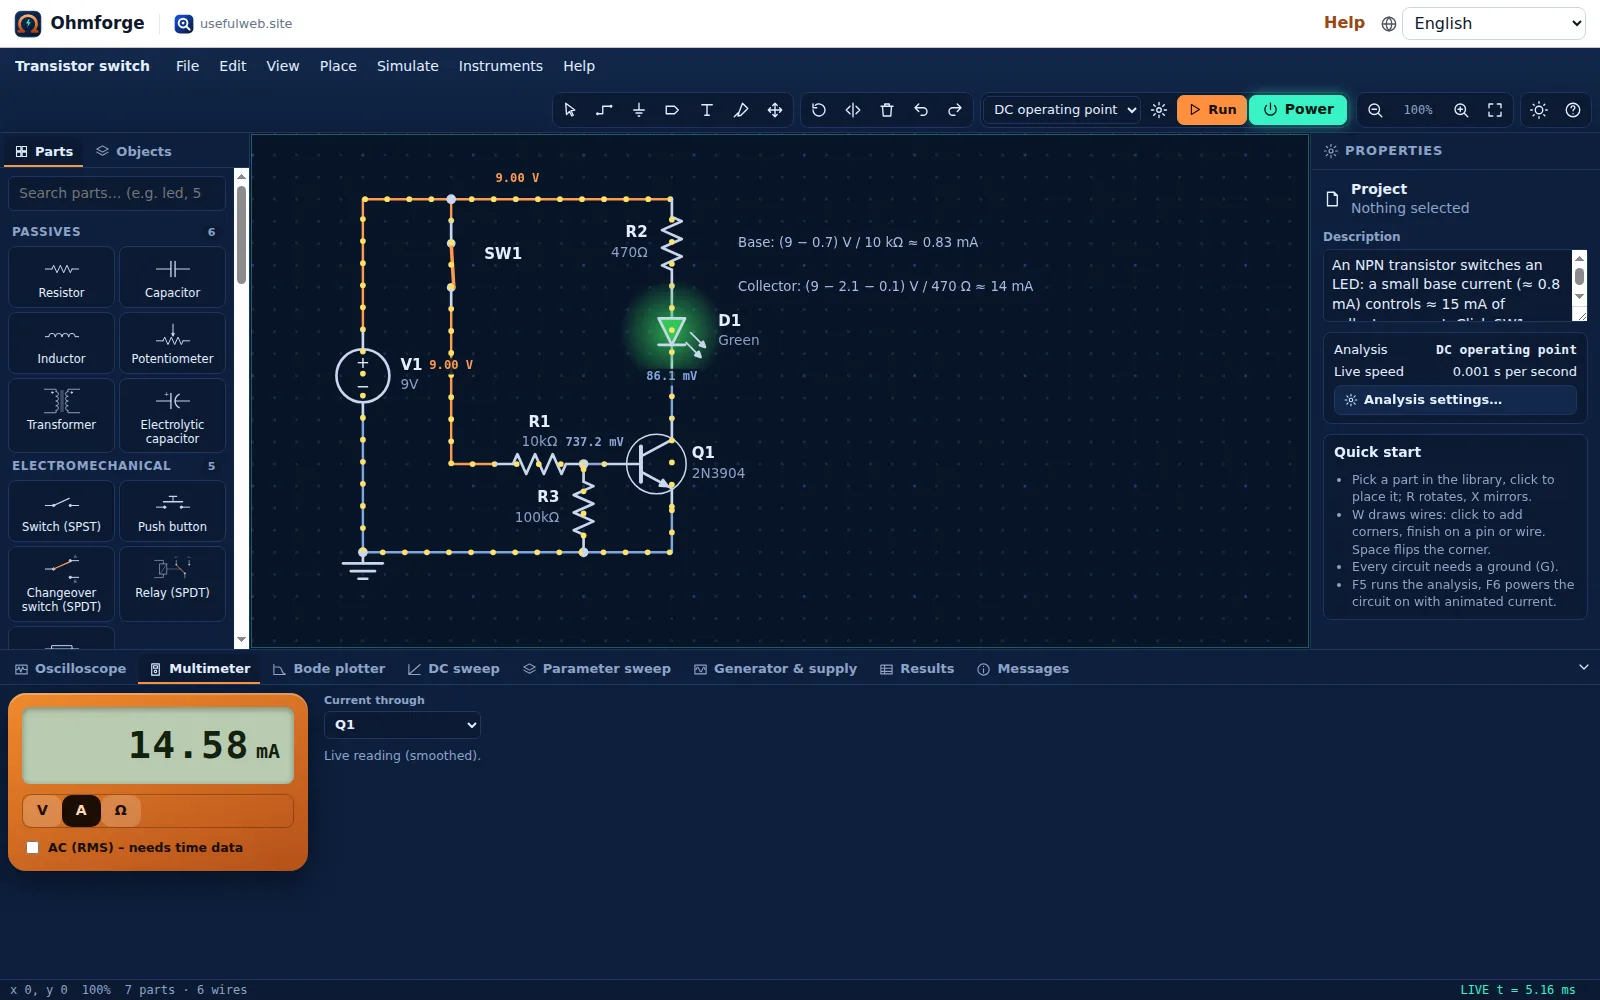The height and width of the screenshot is (1000, 1600).
Task: Click the Search parts input field
Action: click(x=116, y=193)
